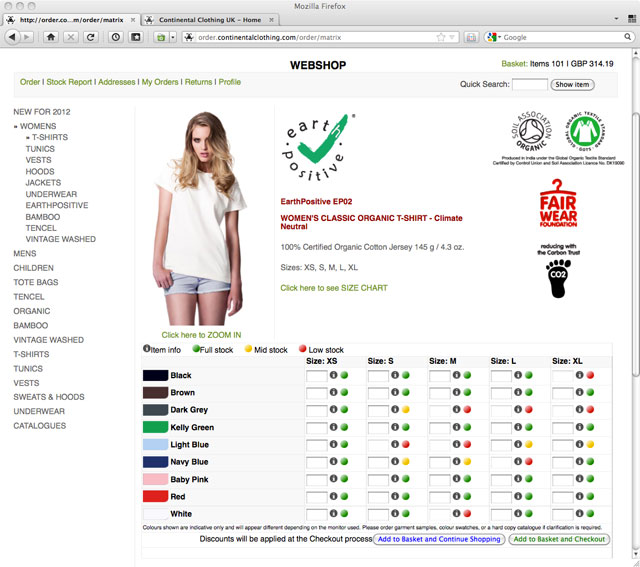The image size is (640, 567).
Task: Open the Stock Report menu link
Action: [x=69, y=82]
